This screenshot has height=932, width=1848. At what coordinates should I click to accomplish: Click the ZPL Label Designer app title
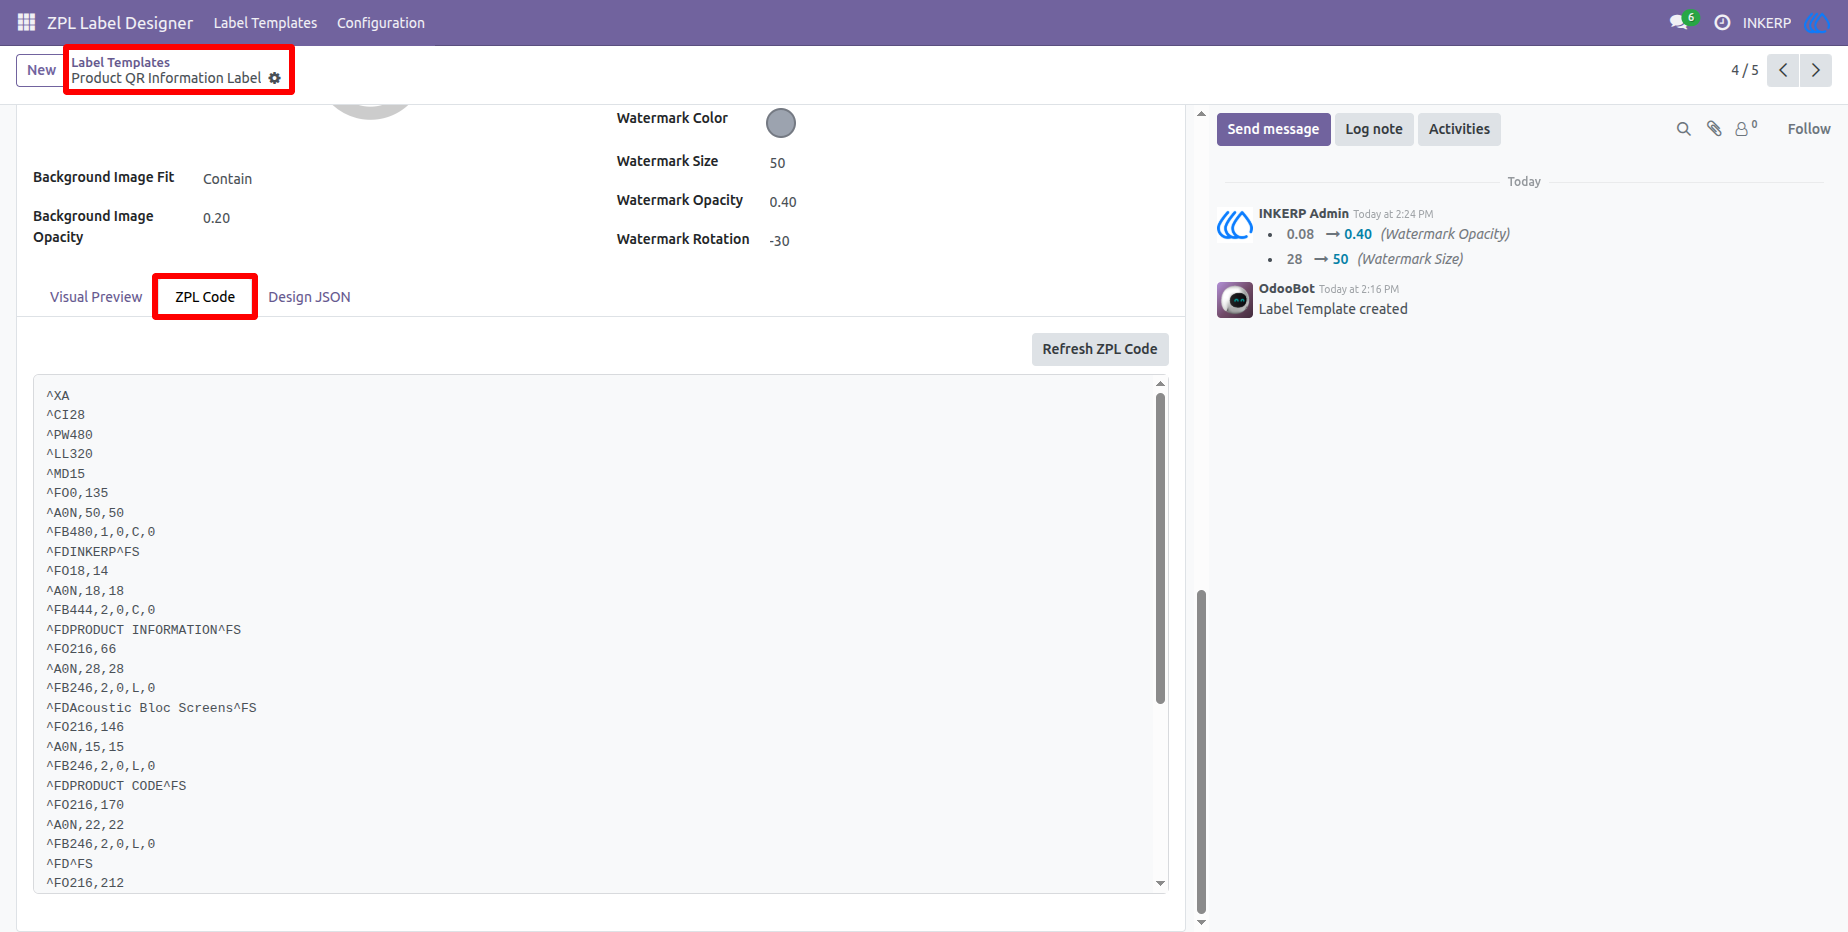coord(120,22)
